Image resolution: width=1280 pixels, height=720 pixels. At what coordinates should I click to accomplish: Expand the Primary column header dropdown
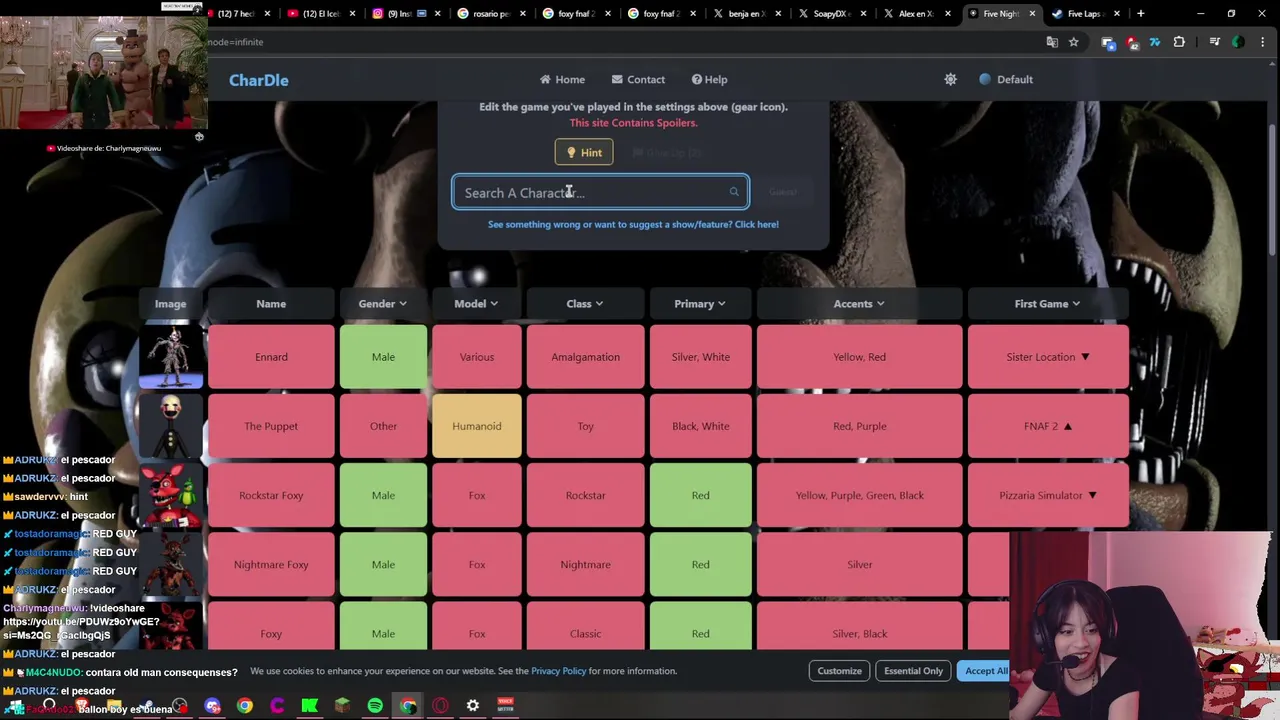[x=700, y=303]
